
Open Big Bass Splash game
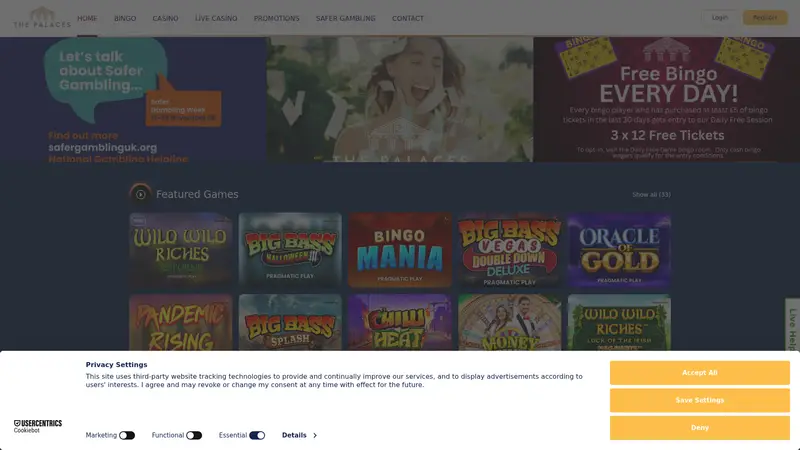click(290, 322)
